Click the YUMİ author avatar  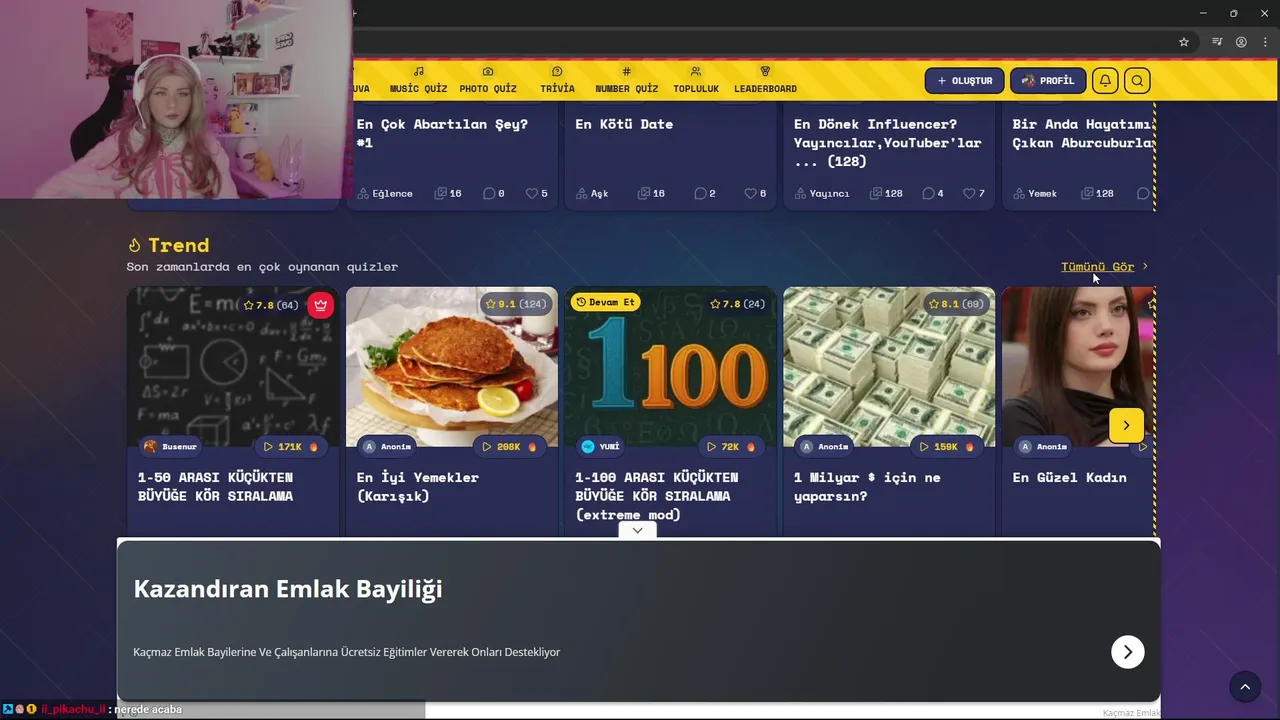click(x=588, y=447)
